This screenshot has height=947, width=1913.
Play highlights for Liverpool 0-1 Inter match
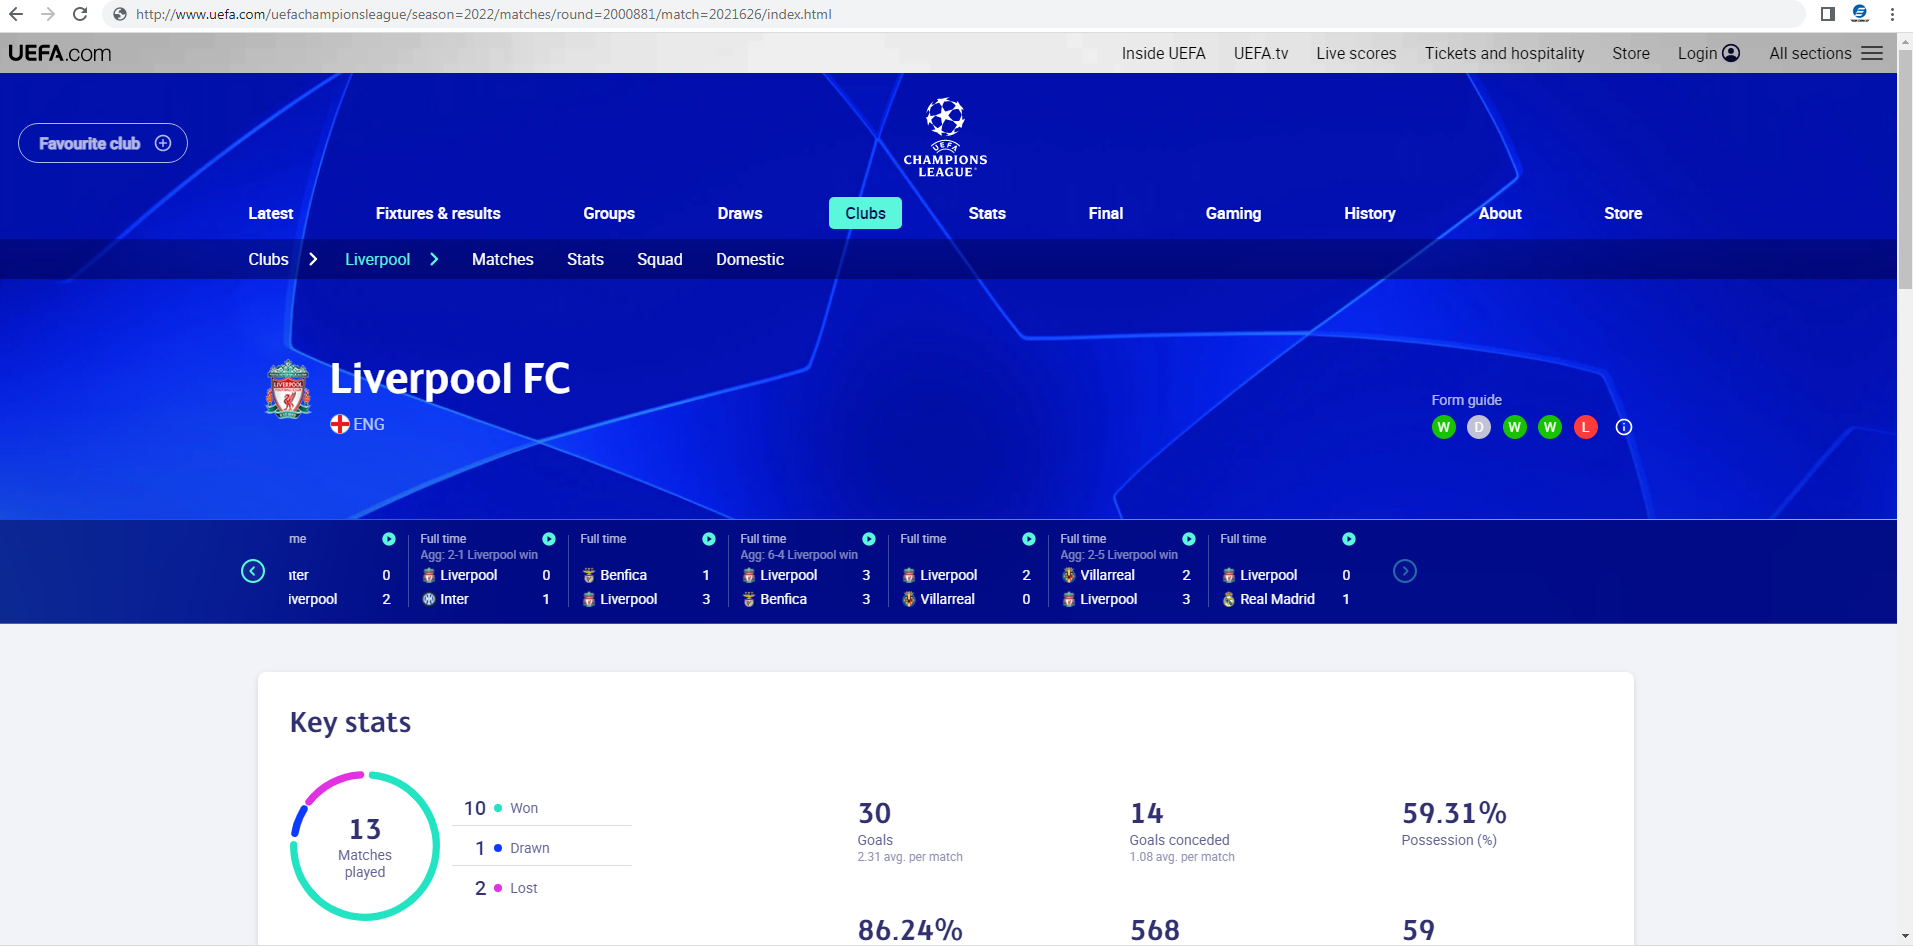point(549,539)
